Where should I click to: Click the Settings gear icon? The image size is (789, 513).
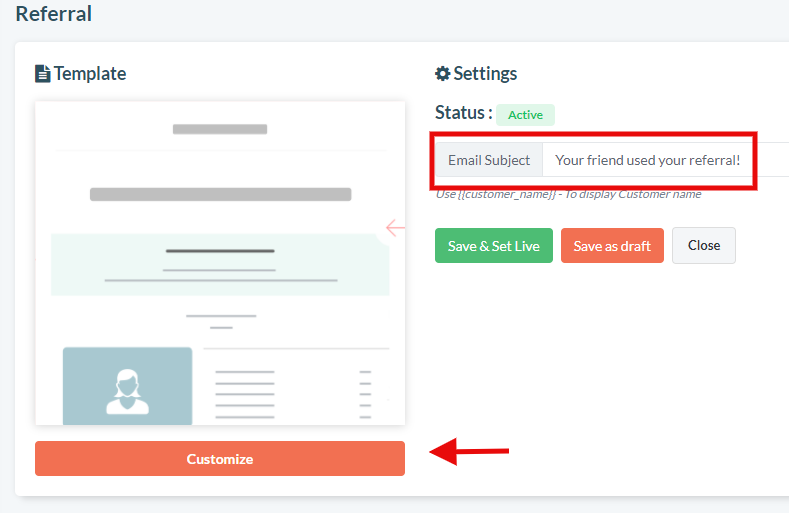(x=442, y=74)
